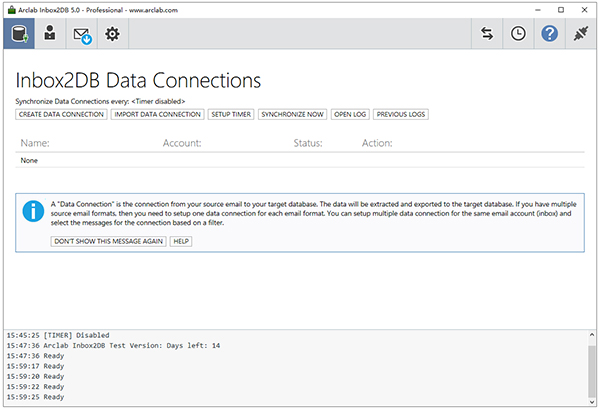Screen dimensions: 600x410
Task: Minimize the Arclab Inbox2DB window
Action: click(538, 10)
